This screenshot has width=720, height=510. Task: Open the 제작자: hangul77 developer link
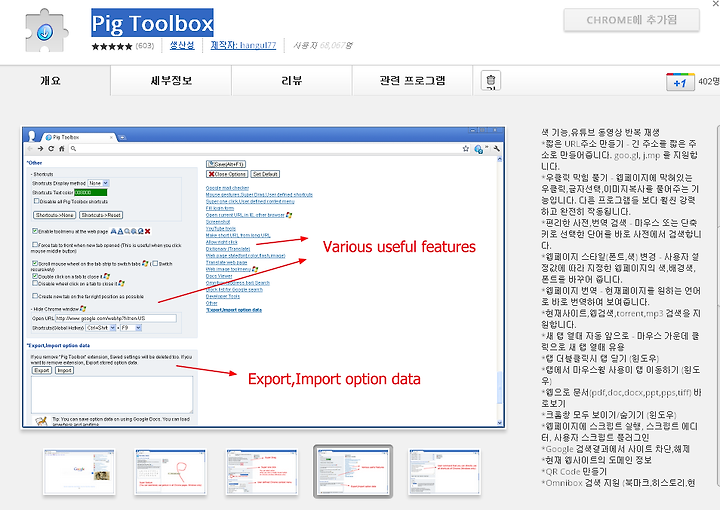click(x=243, y=45)
